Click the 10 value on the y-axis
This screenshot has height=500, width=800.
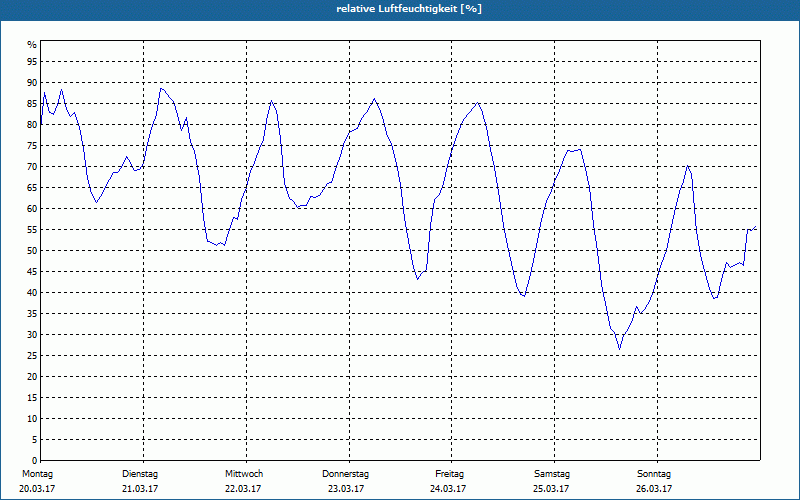click(32, 419)
